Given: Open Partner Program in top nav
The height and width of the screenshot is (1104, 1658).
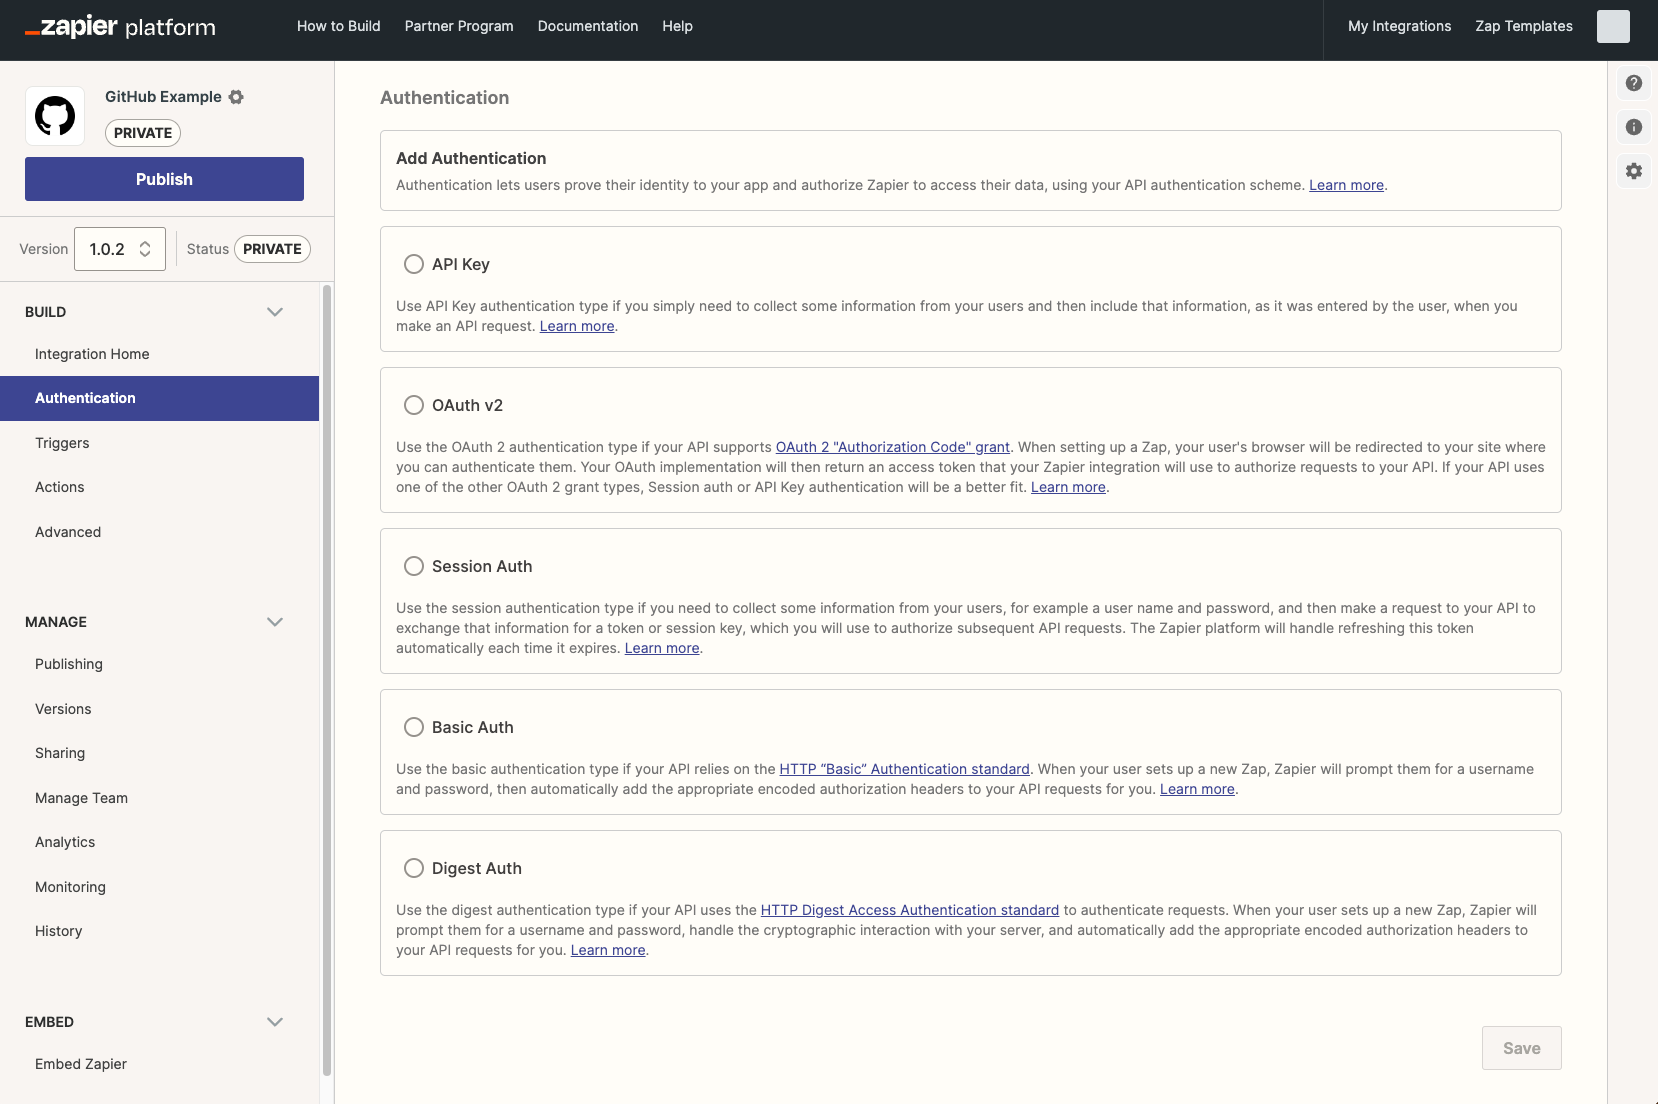Looking at the screenshot, I should point(459,26).
